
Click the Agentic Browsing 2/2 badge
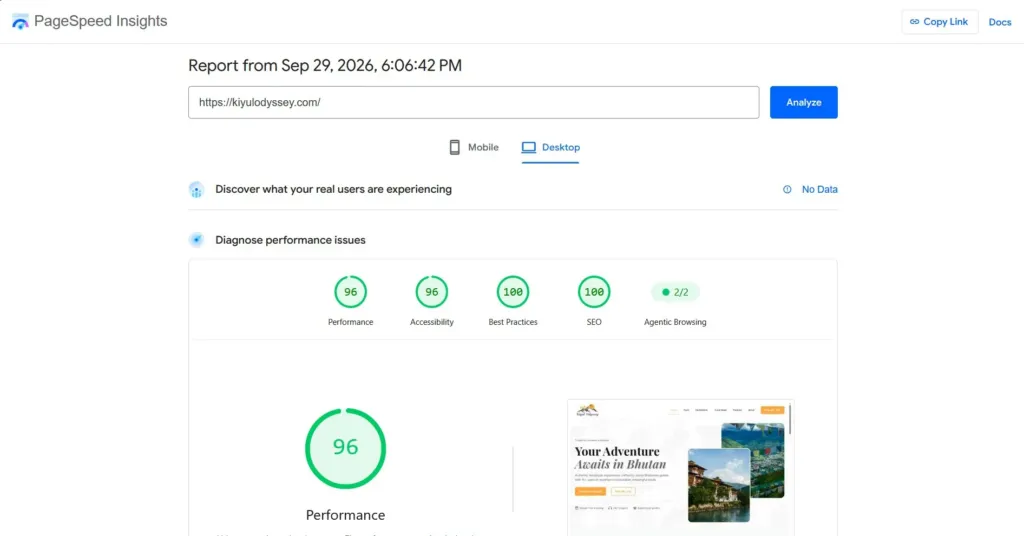675,292
